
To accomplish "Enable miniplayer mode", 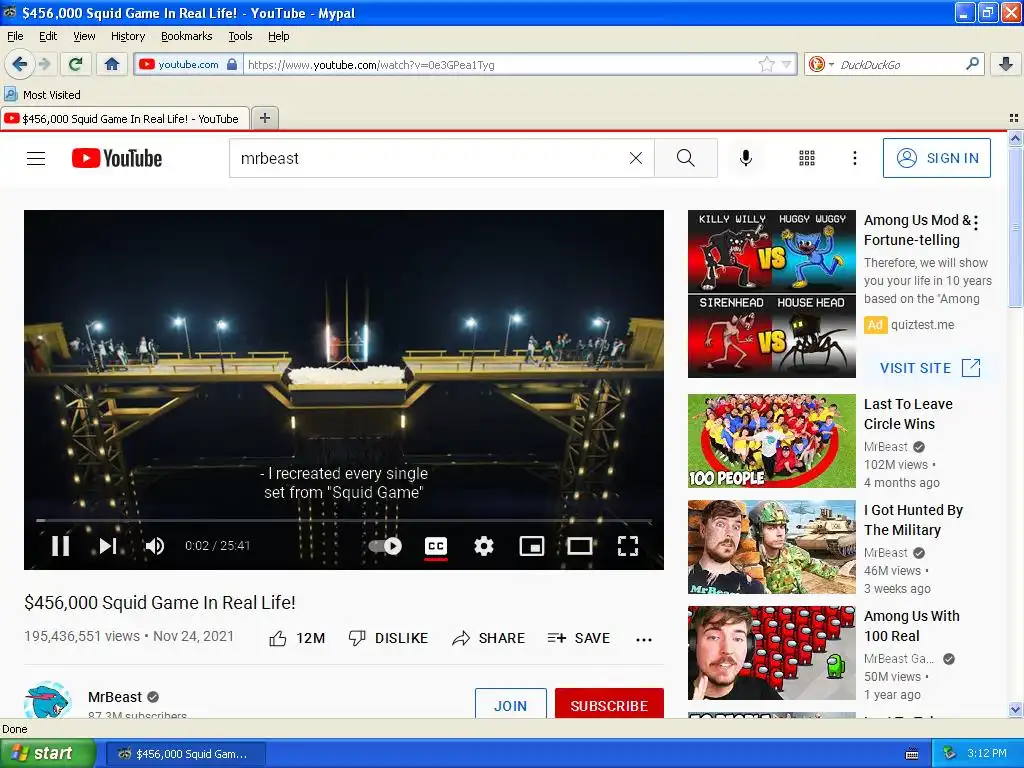I will click(532, 546).
